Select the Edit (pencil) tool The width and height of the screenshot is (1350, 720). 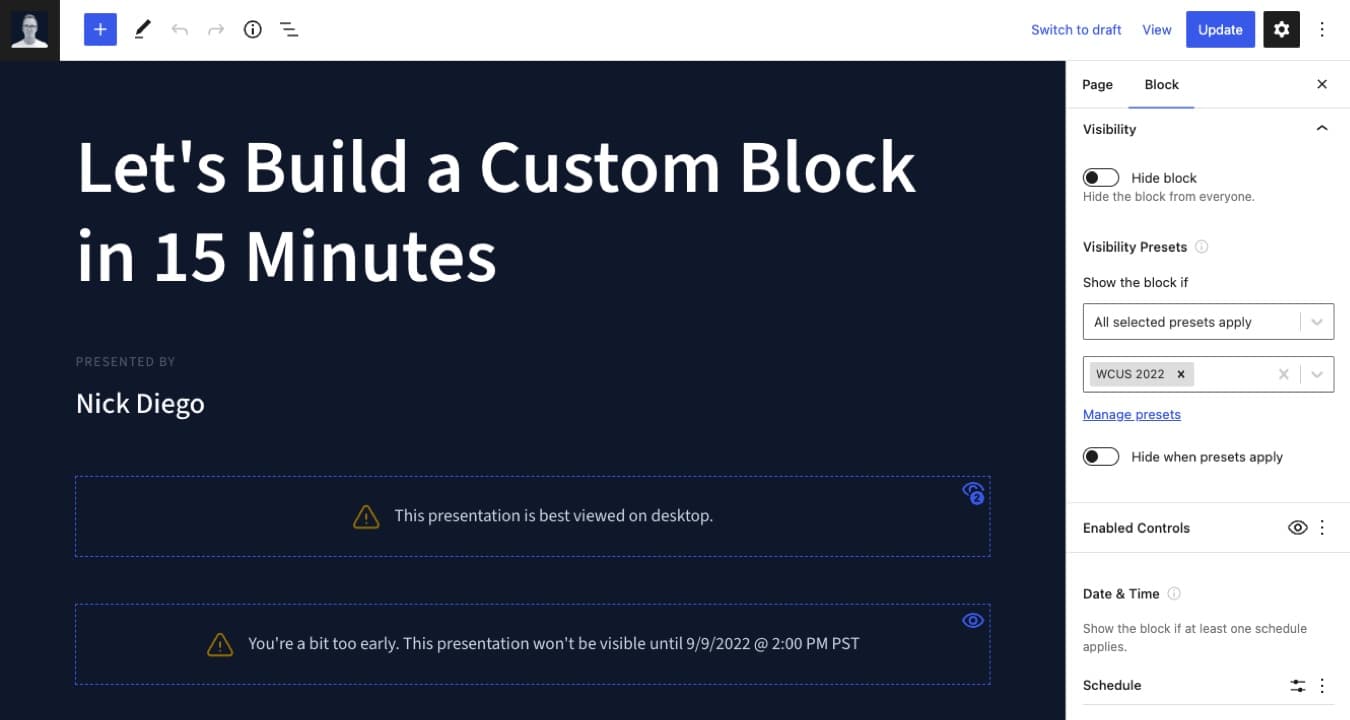point(142,29)
